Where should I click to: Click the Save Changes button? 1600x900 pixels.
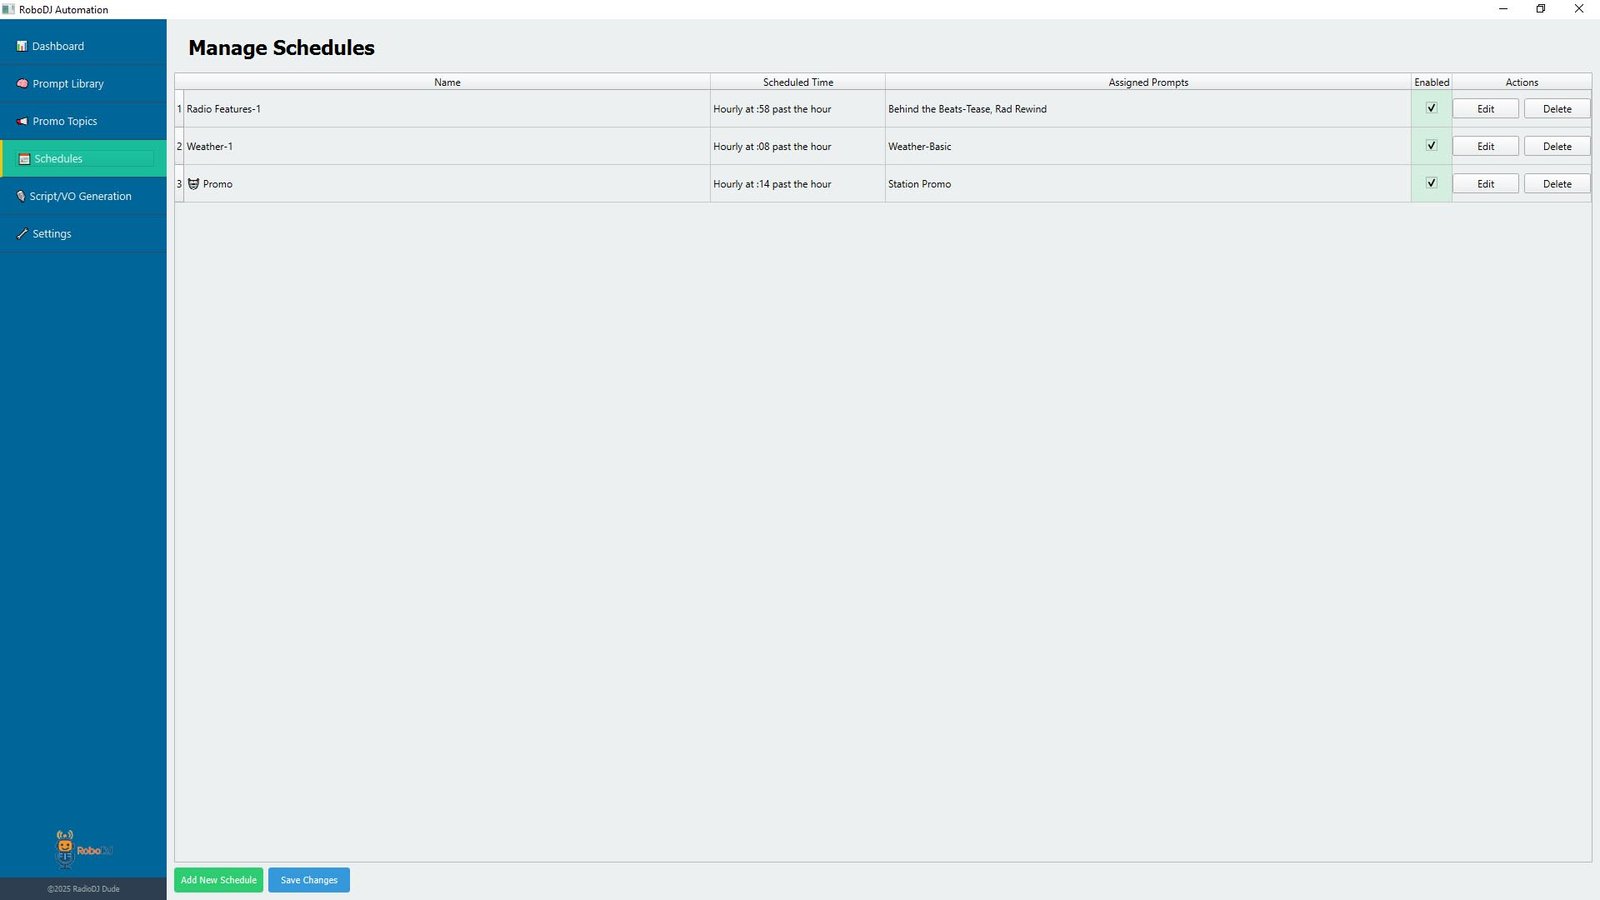coord(308,880)
